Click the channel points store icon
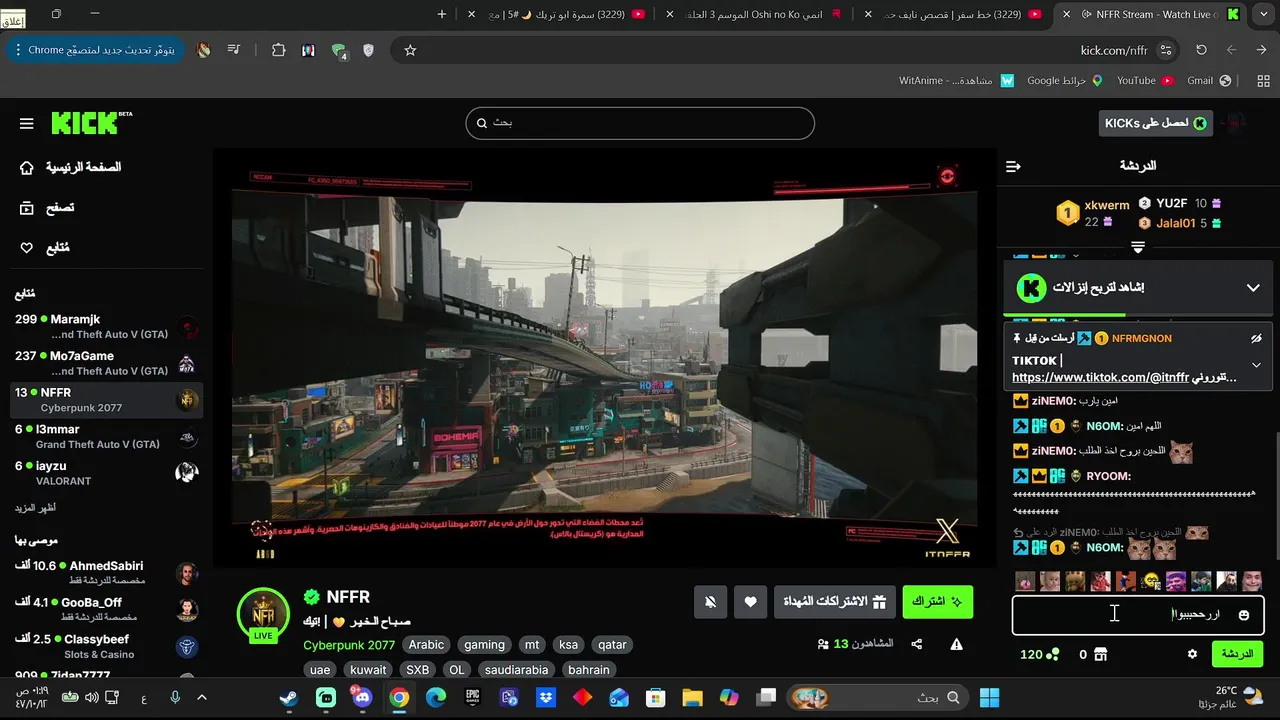Viewport: 1280px width, 720px height. tap(1100, 654)
